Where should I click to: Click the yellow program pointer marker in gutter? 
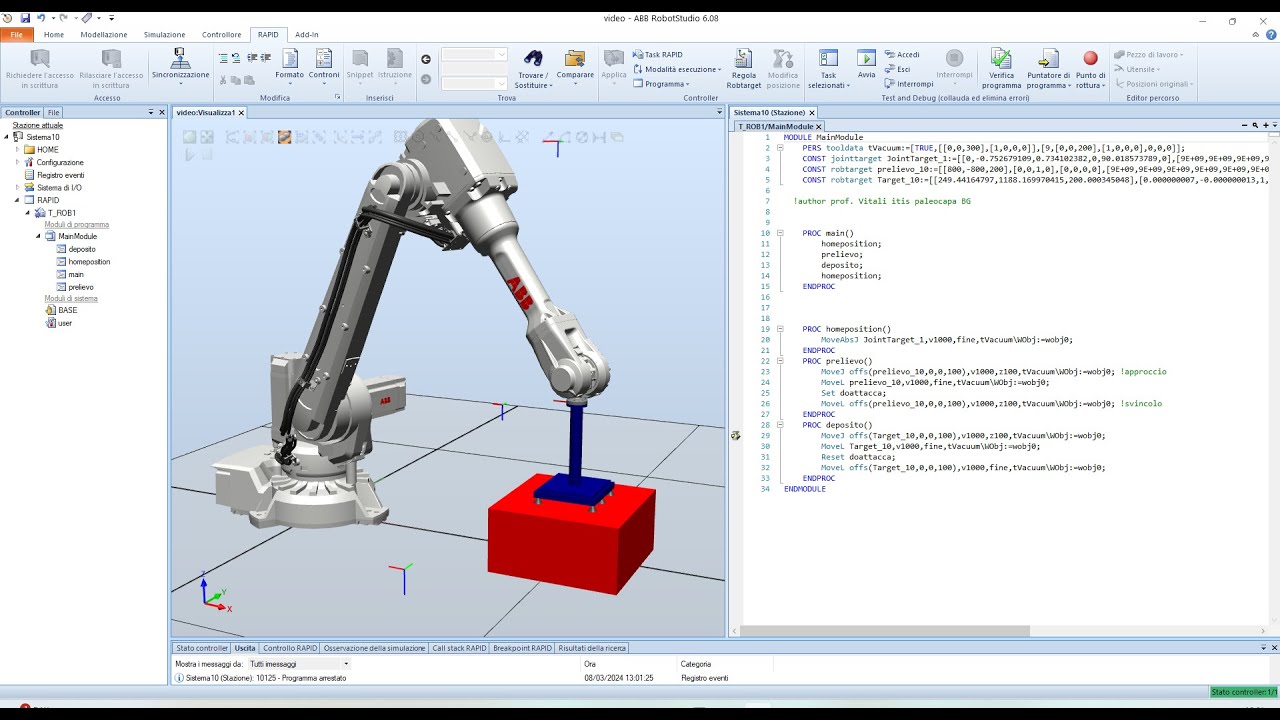[736, 435]
